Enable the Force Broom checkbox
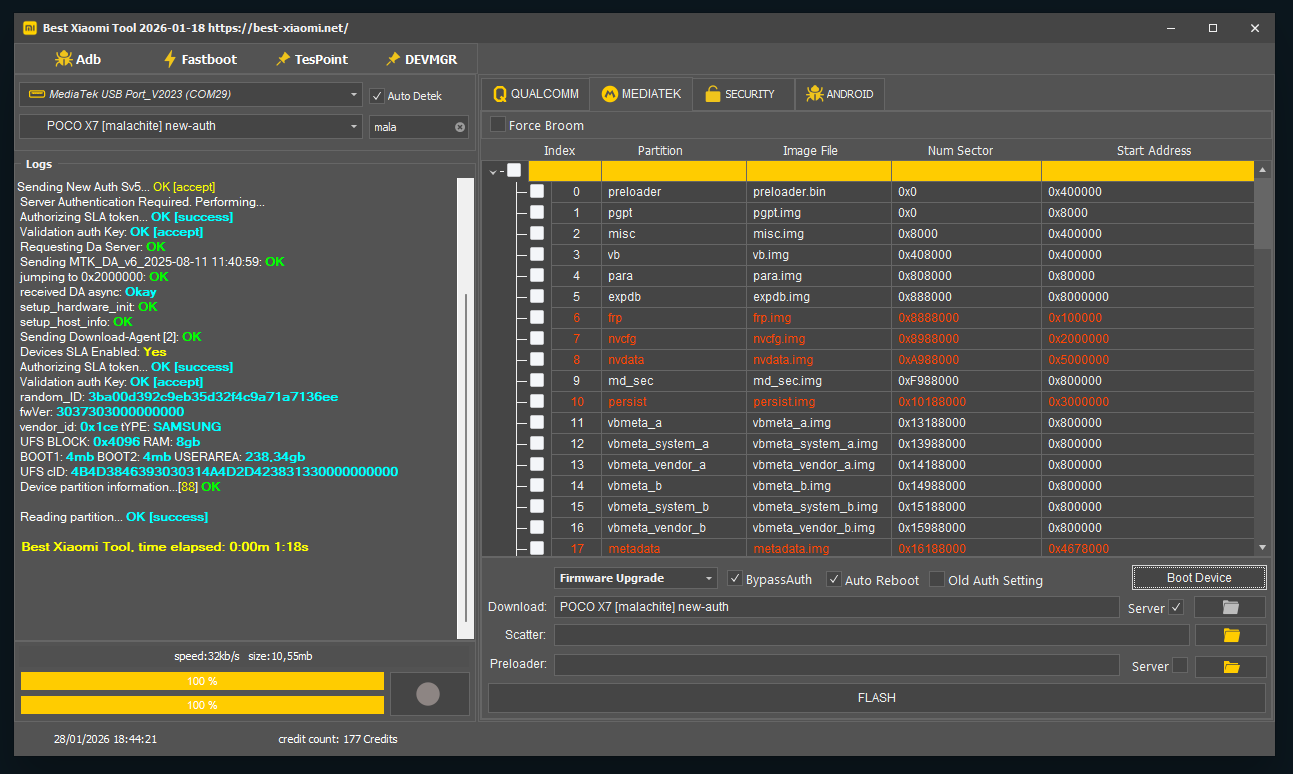This screenshot has width=1293, height=774. coord(497,125)
